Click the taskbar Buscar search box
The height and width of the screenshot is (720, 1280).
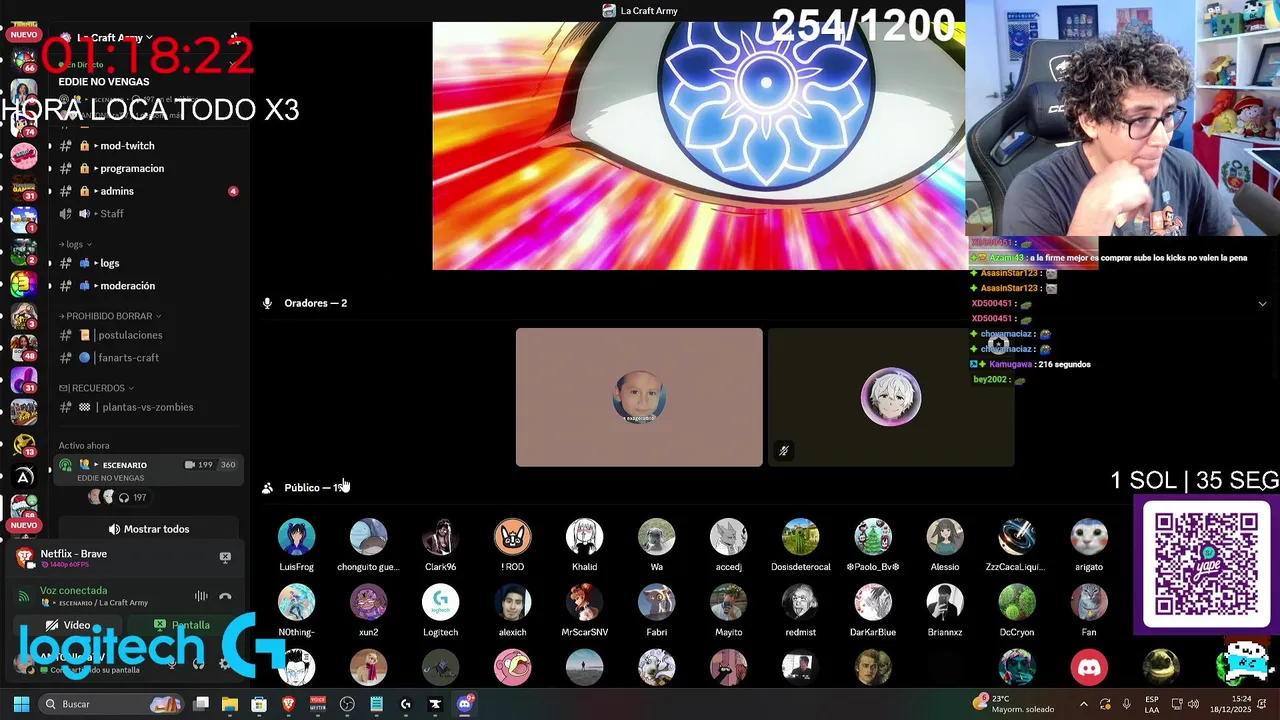tap(112, 704)
